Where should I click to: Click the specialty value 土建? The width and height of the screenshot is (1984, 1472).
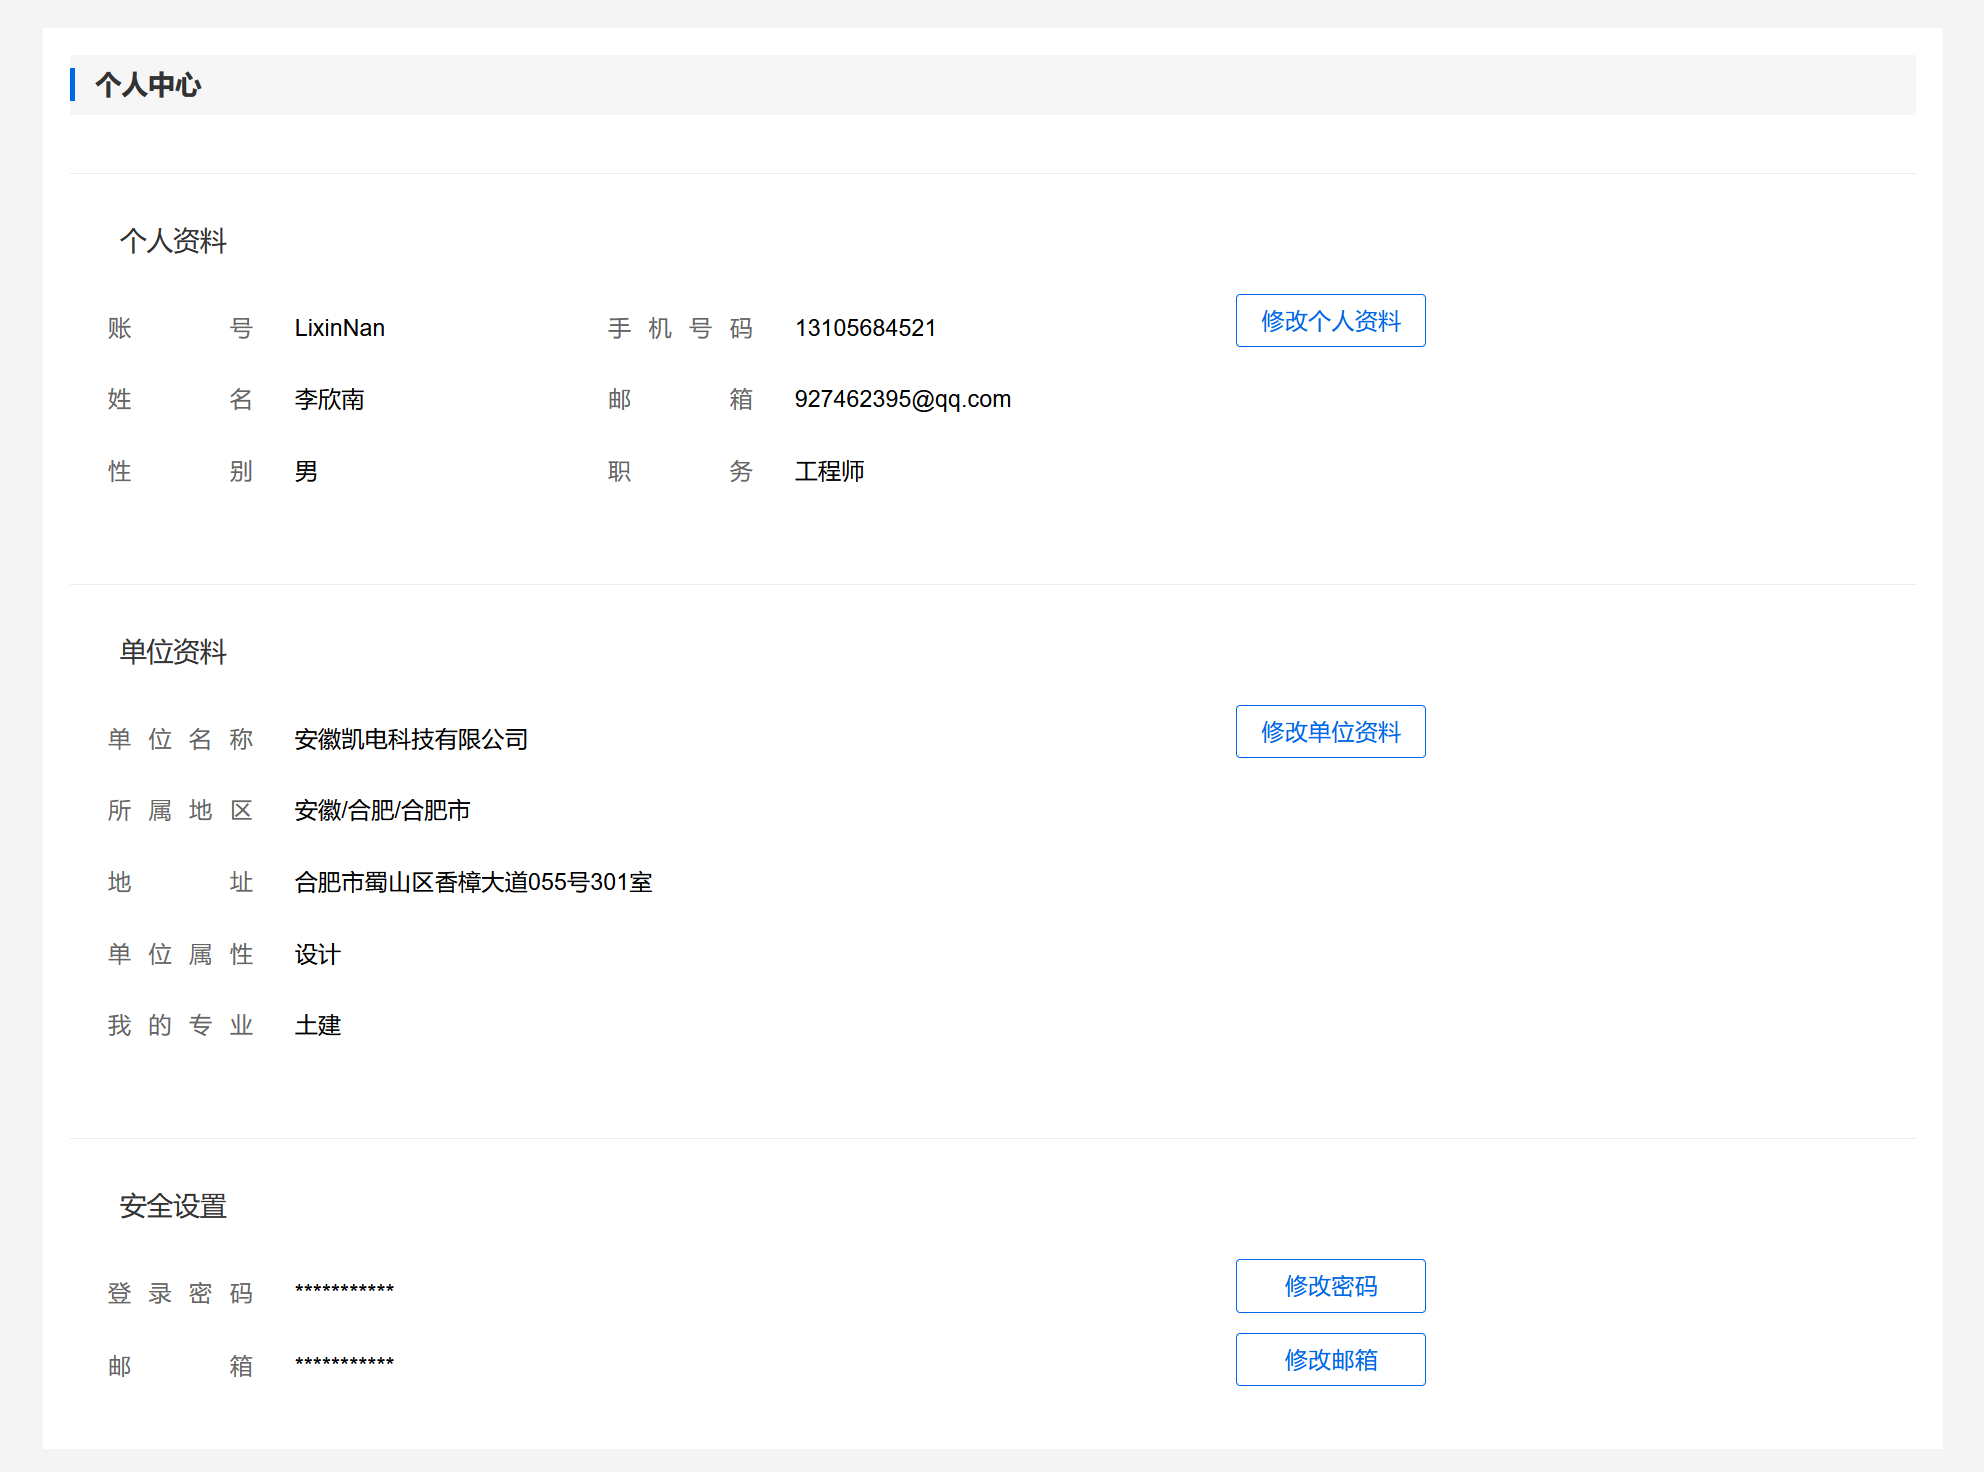317,1025
